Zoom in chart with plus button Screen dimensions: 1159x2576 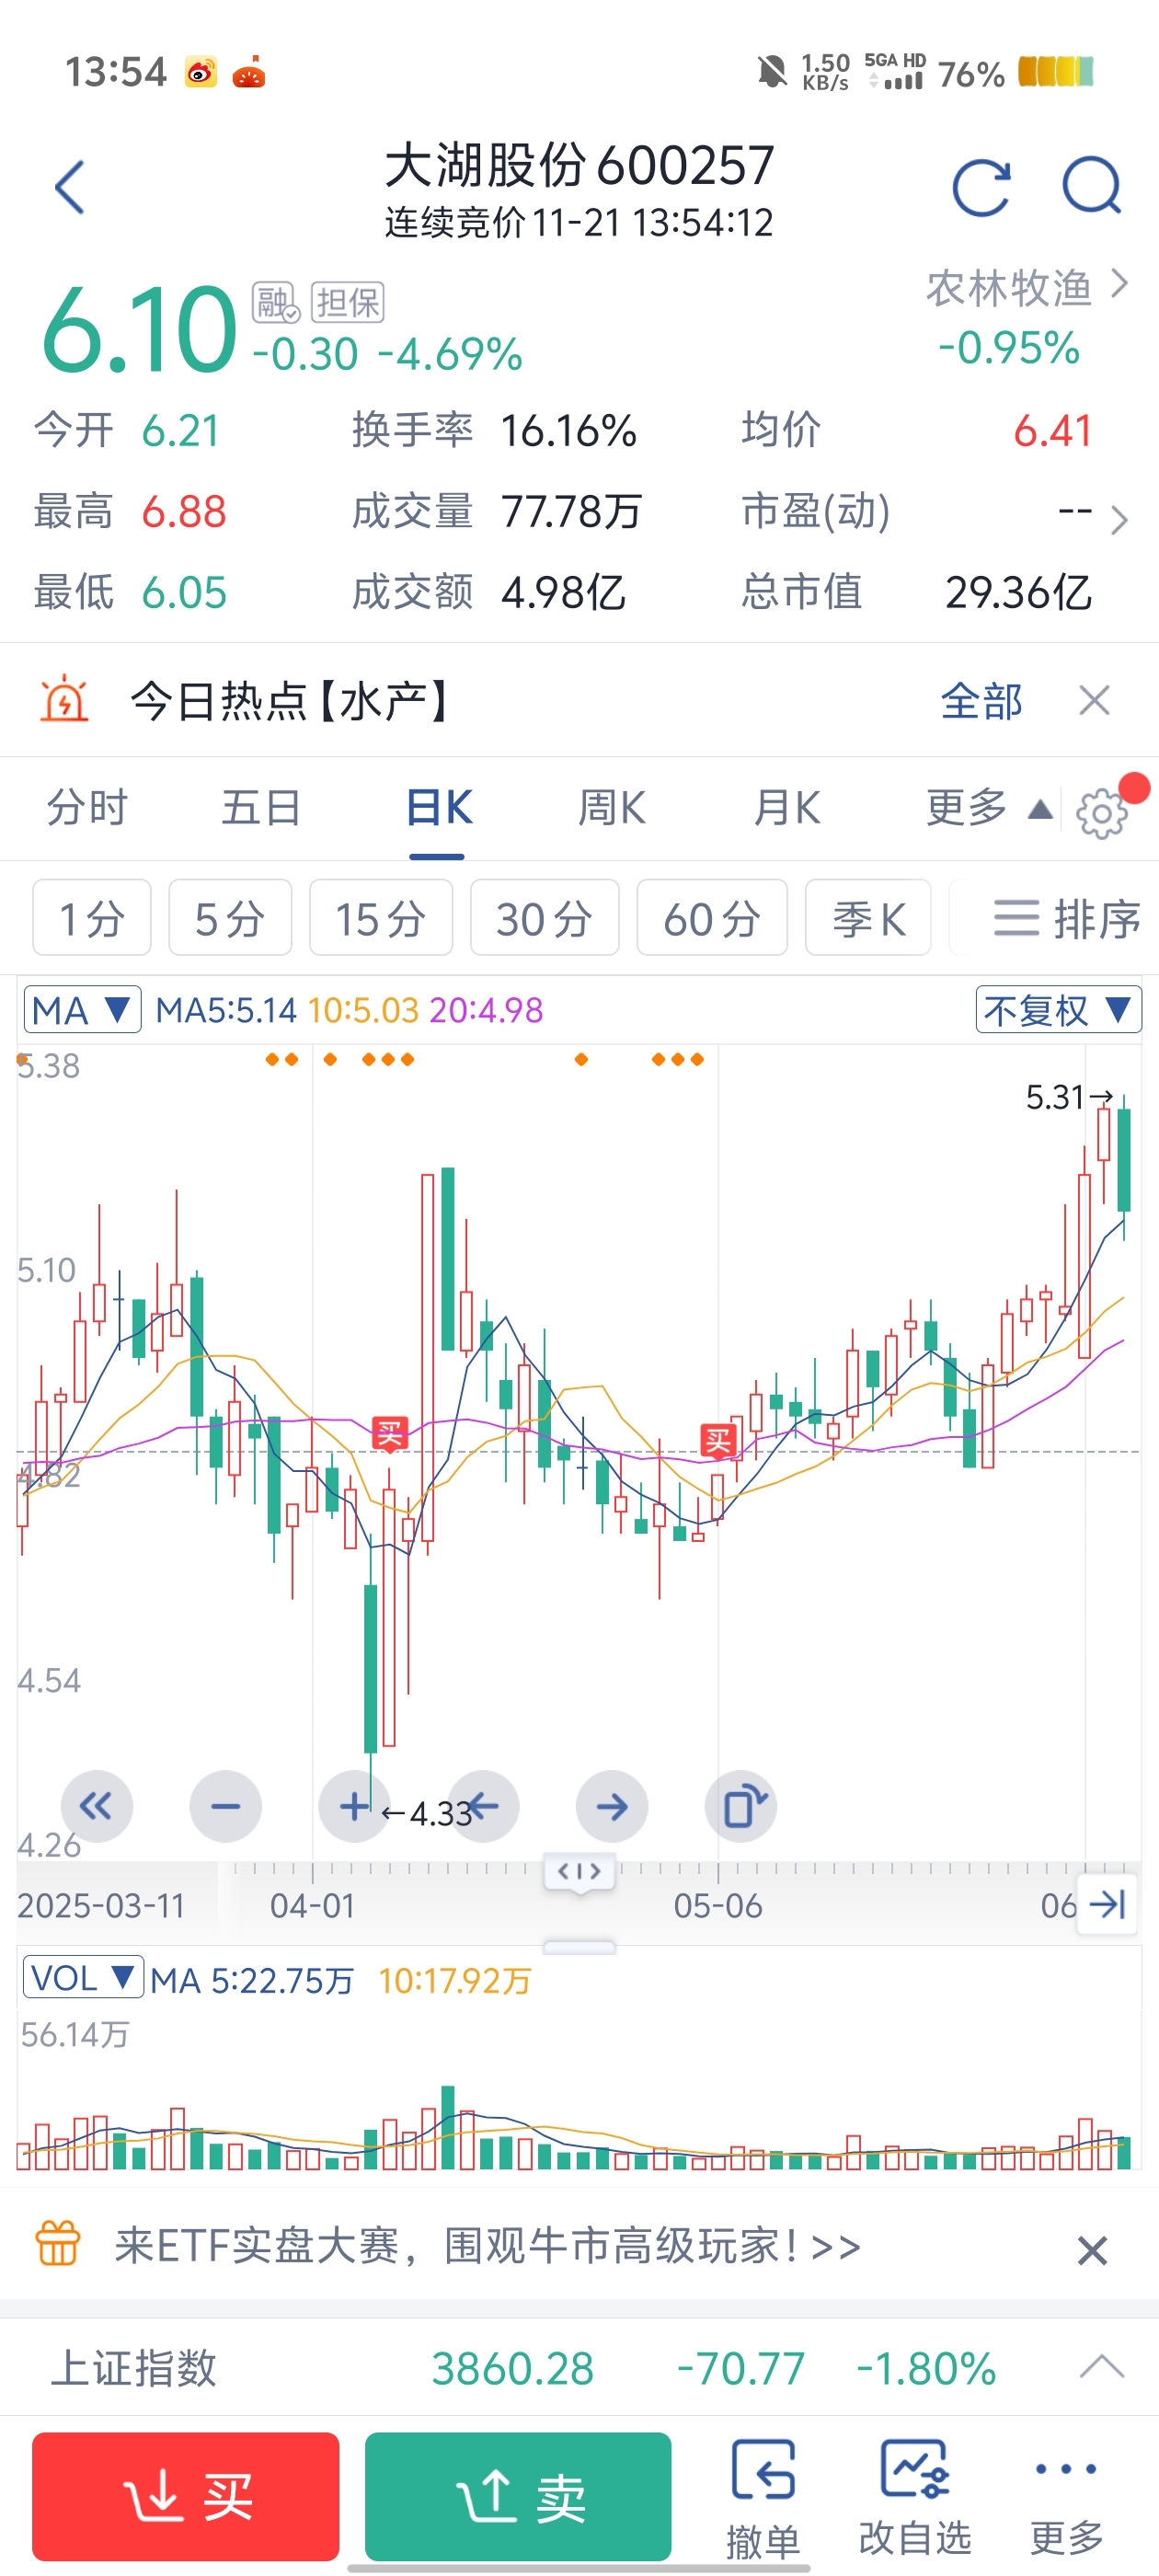[353, 1806]
